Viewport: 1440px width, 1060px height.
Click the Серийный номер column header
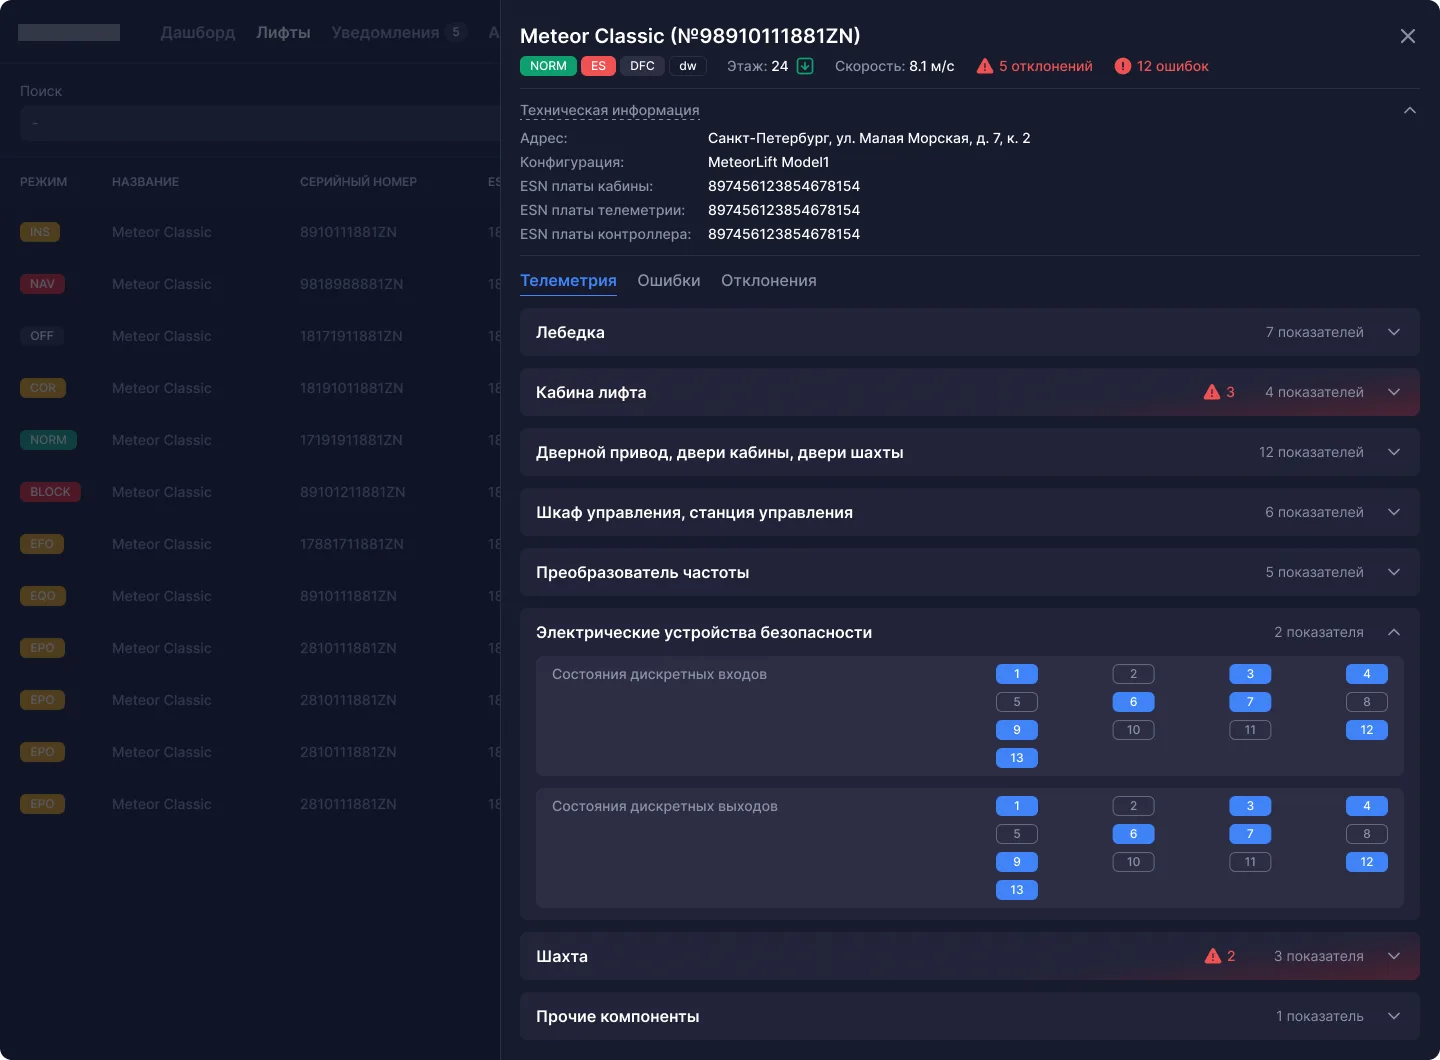pos(358,182)
